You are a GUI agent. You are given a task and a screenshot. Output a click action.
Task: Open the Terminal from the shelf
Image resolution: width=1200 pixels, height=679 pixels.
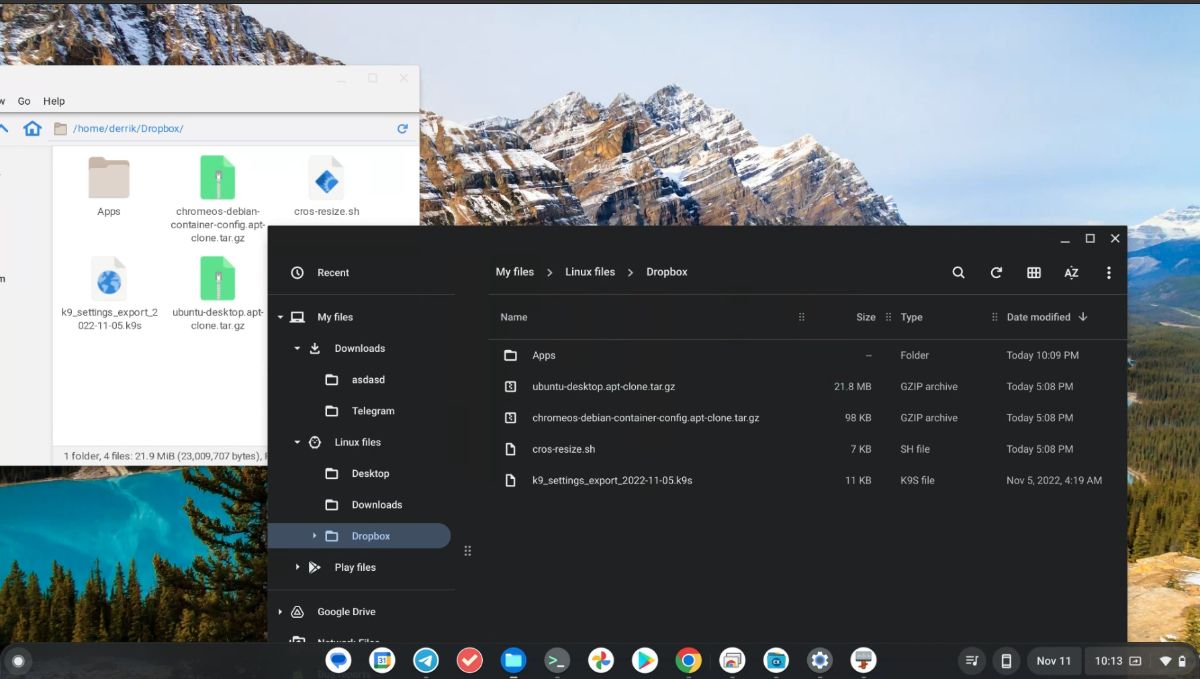coord(557,660)
